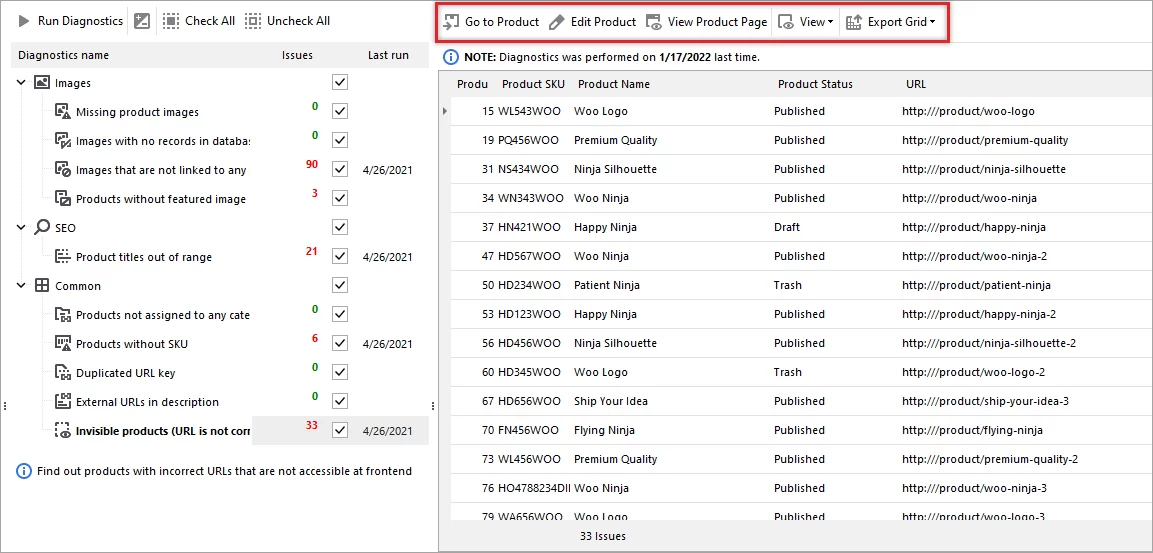Screen dimensions: 1153x553
Task: Uncheck the Products without SKU checkbox
Action: (340, 343)
